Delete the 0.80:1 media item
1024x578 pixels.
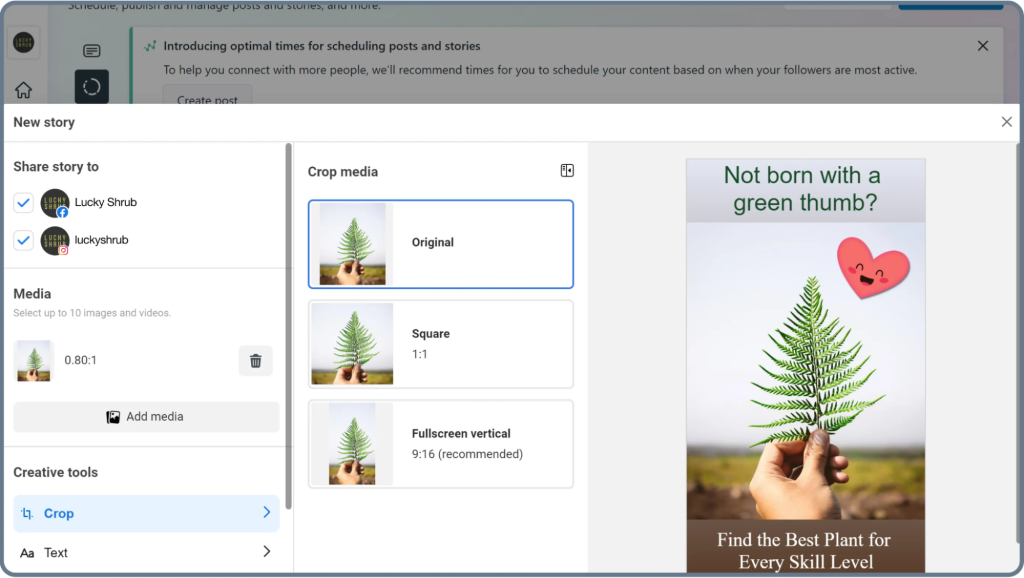tap(255, 361)
